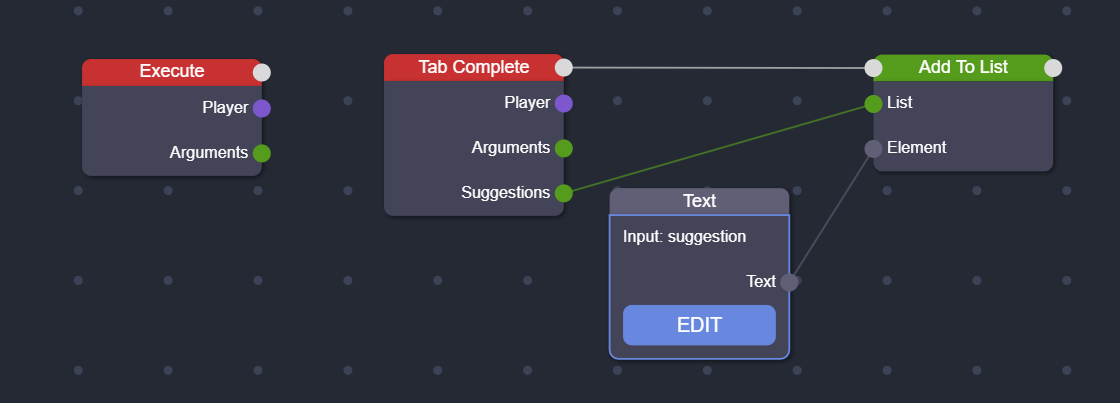Click the green Suggestions output port
The width and height of the screenshot is (1120, 403).
564,193
